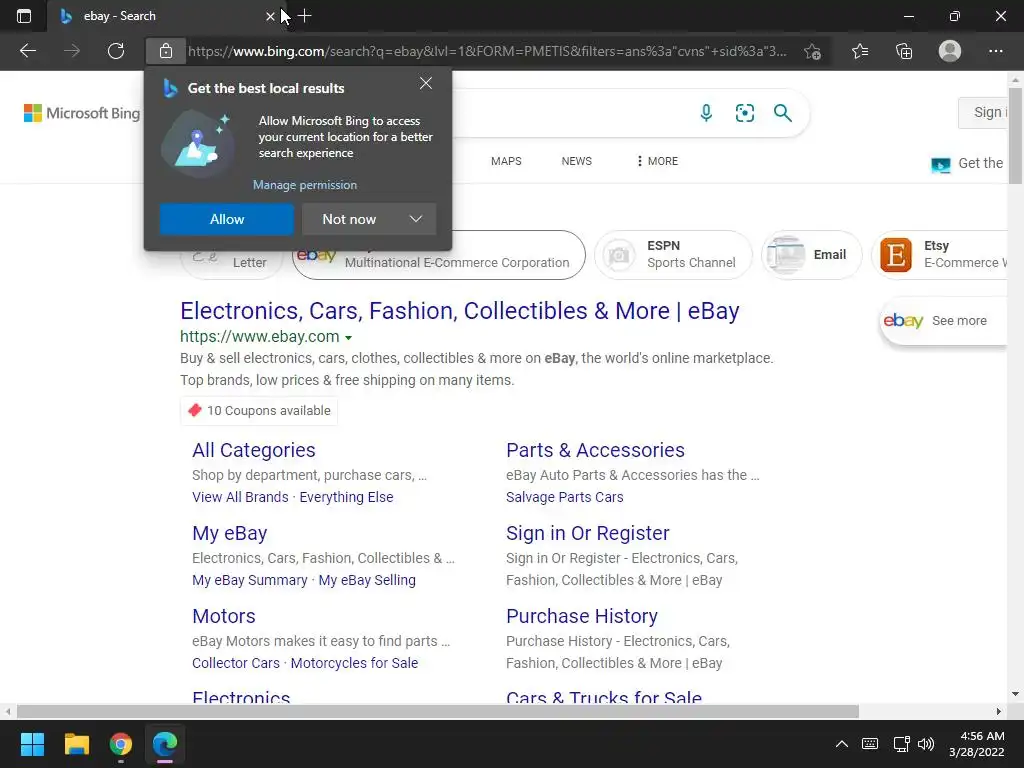This screenshot has width=1024, height=768.
Task: Select the Etsy E-Commerce chip
Action: click(x=940, y=255)
